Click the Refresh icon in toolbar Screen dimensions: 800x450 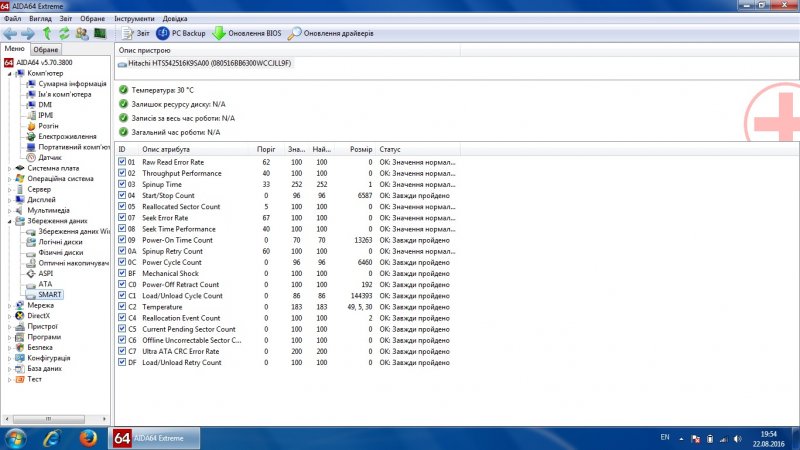pos(63,33)
